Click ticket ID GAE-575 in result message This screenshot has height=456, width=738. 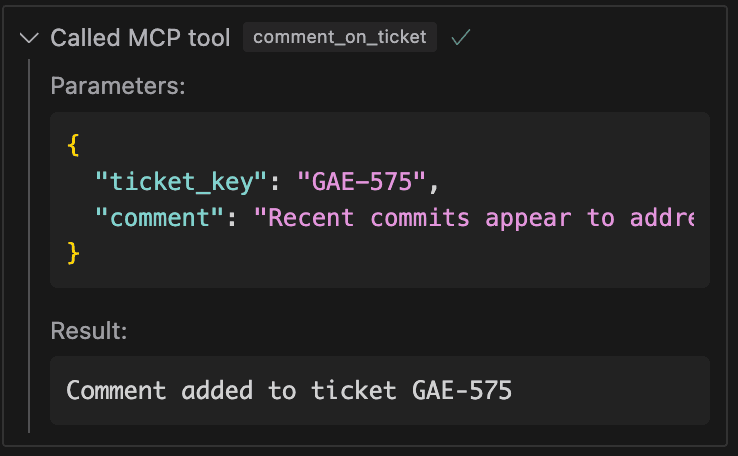(461, 390)
